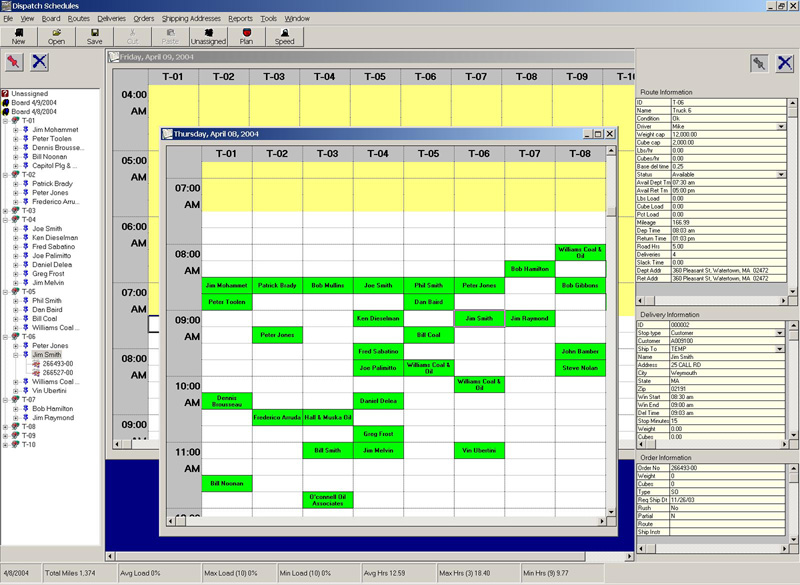The width and height of the screenshot is (800, 585).
Task: Select order 266493-00 in the tree
Action: tap(58, 364)
